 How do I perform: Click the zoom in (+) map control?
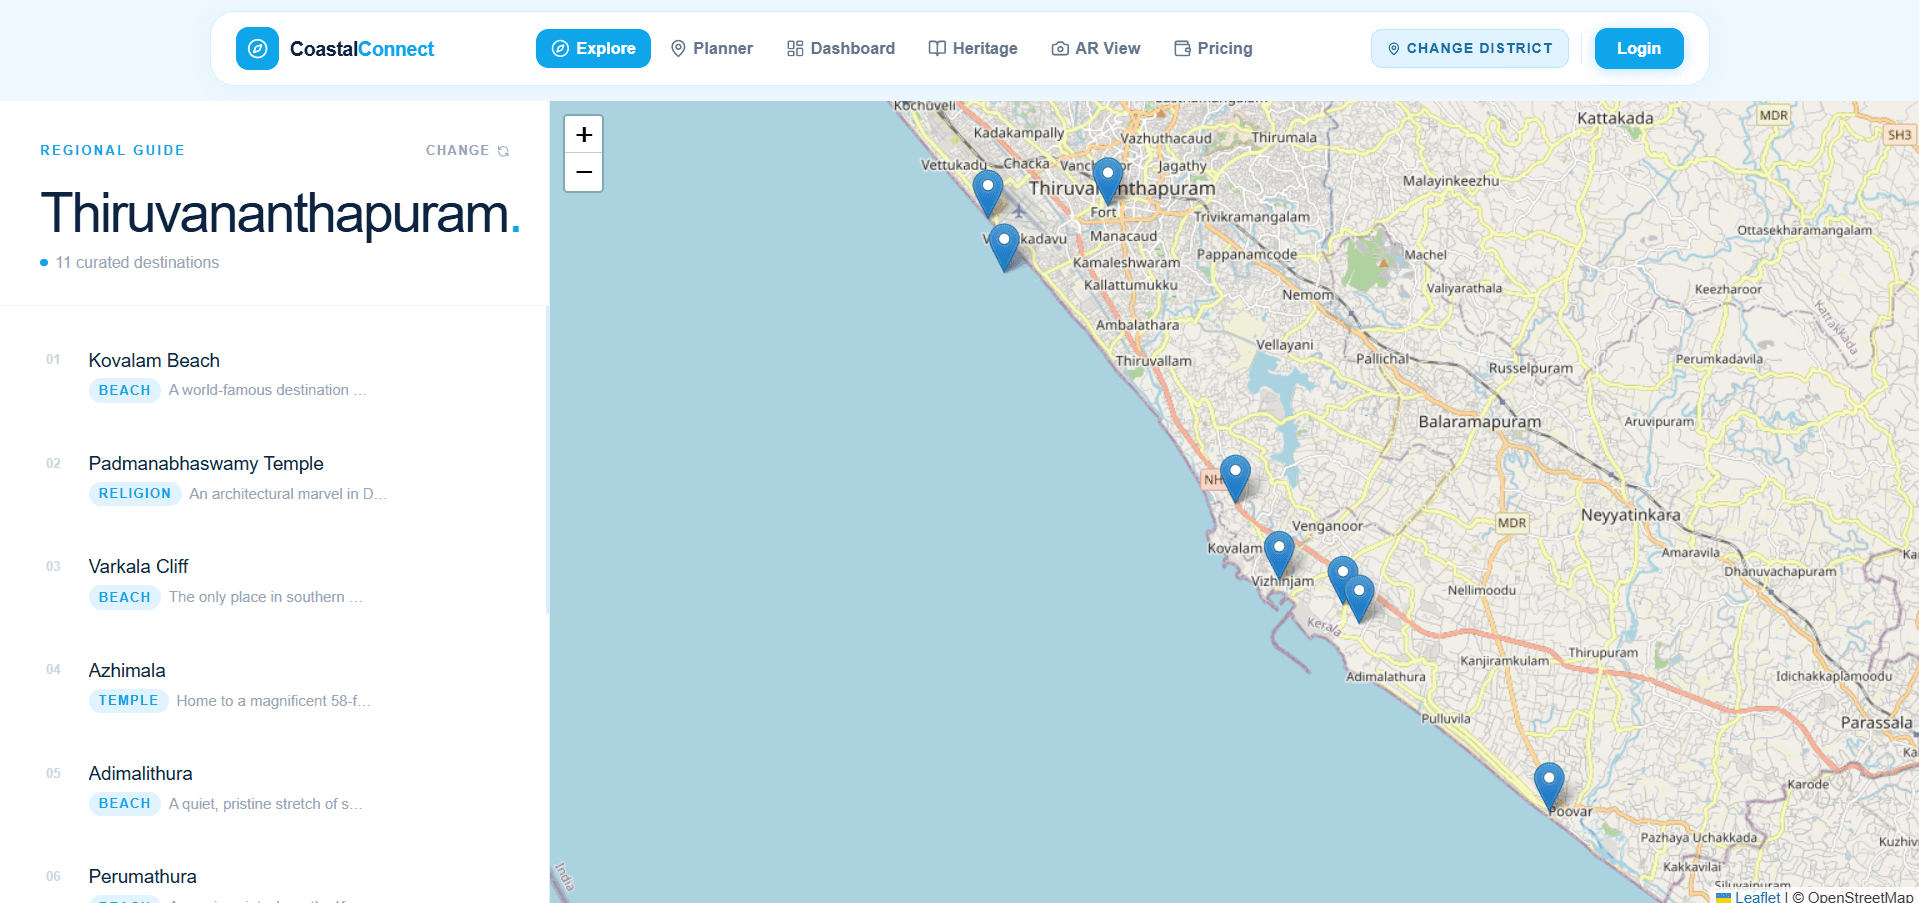583,133
